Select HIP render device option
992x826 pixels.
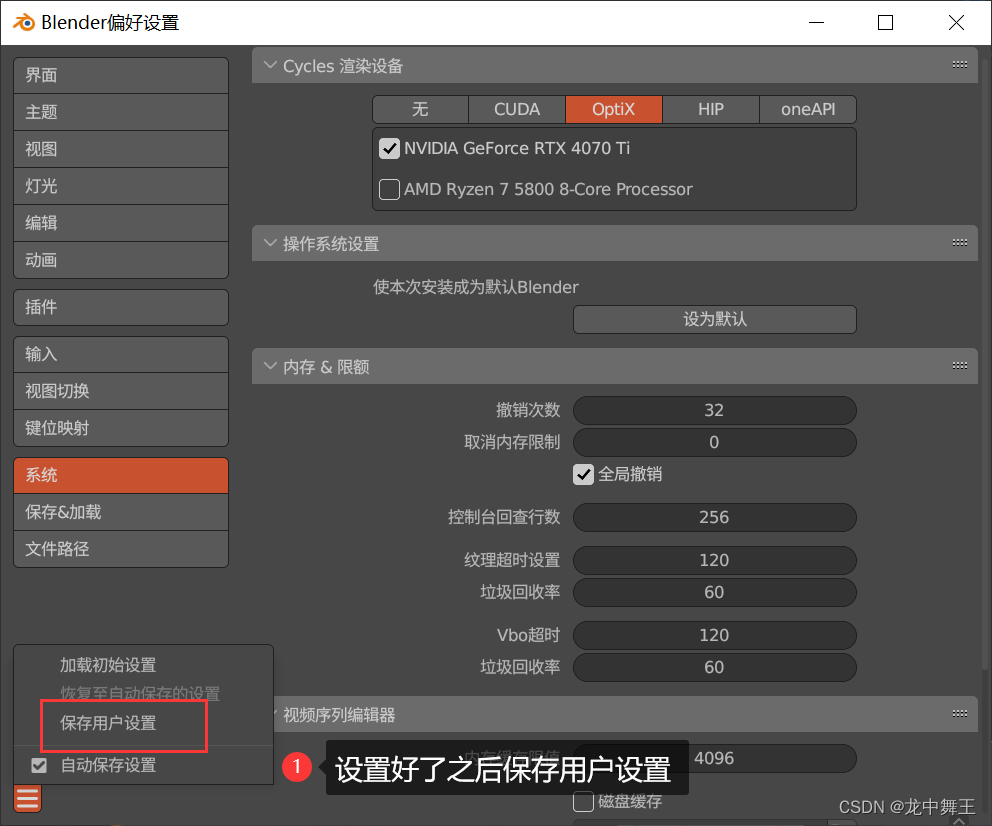click(x=711, y=109)
